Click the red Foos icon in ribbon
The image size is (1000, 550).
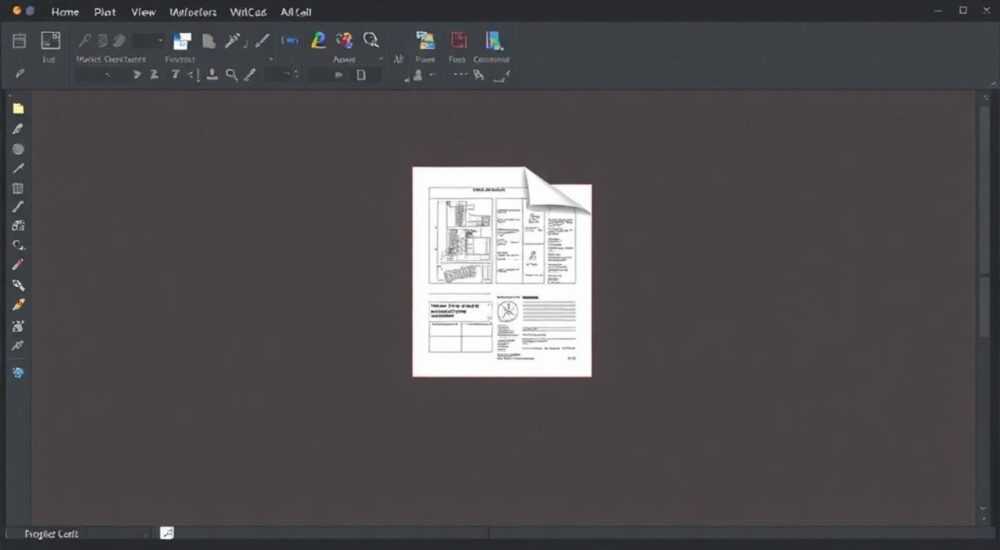(458, 41)
